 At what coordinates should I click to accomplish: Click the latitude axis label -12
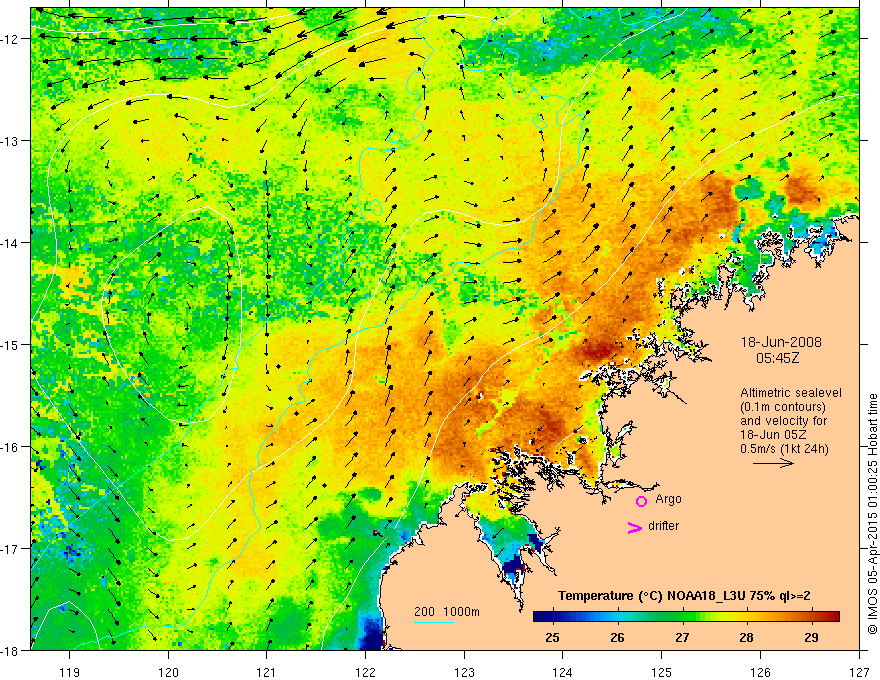[10, 39]
